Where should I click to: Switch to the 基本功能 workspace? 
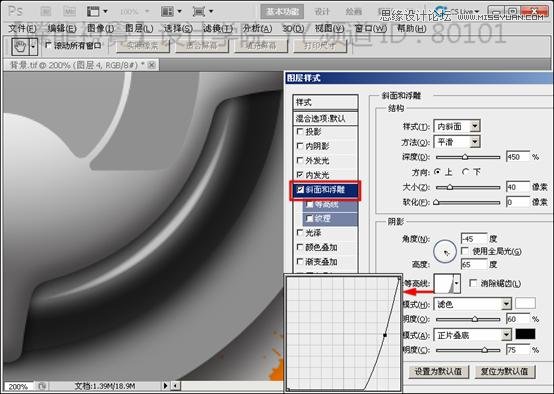pos(282,12)
